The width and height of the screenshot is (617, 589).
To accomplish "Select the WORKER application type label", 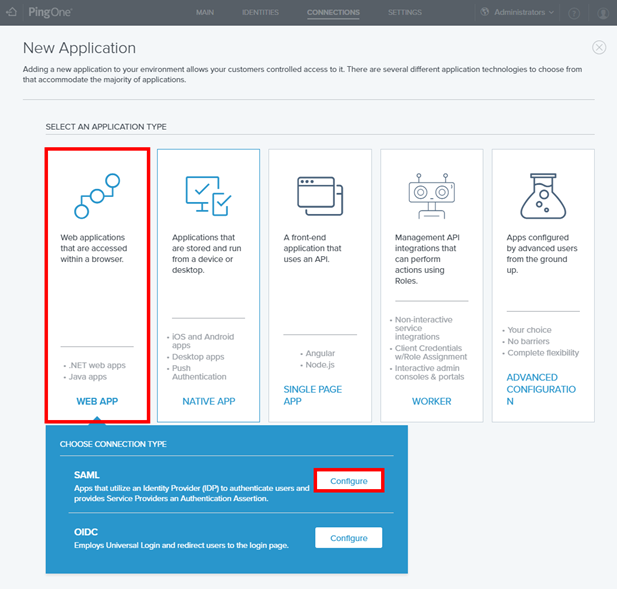I will [x=432, y=401].
